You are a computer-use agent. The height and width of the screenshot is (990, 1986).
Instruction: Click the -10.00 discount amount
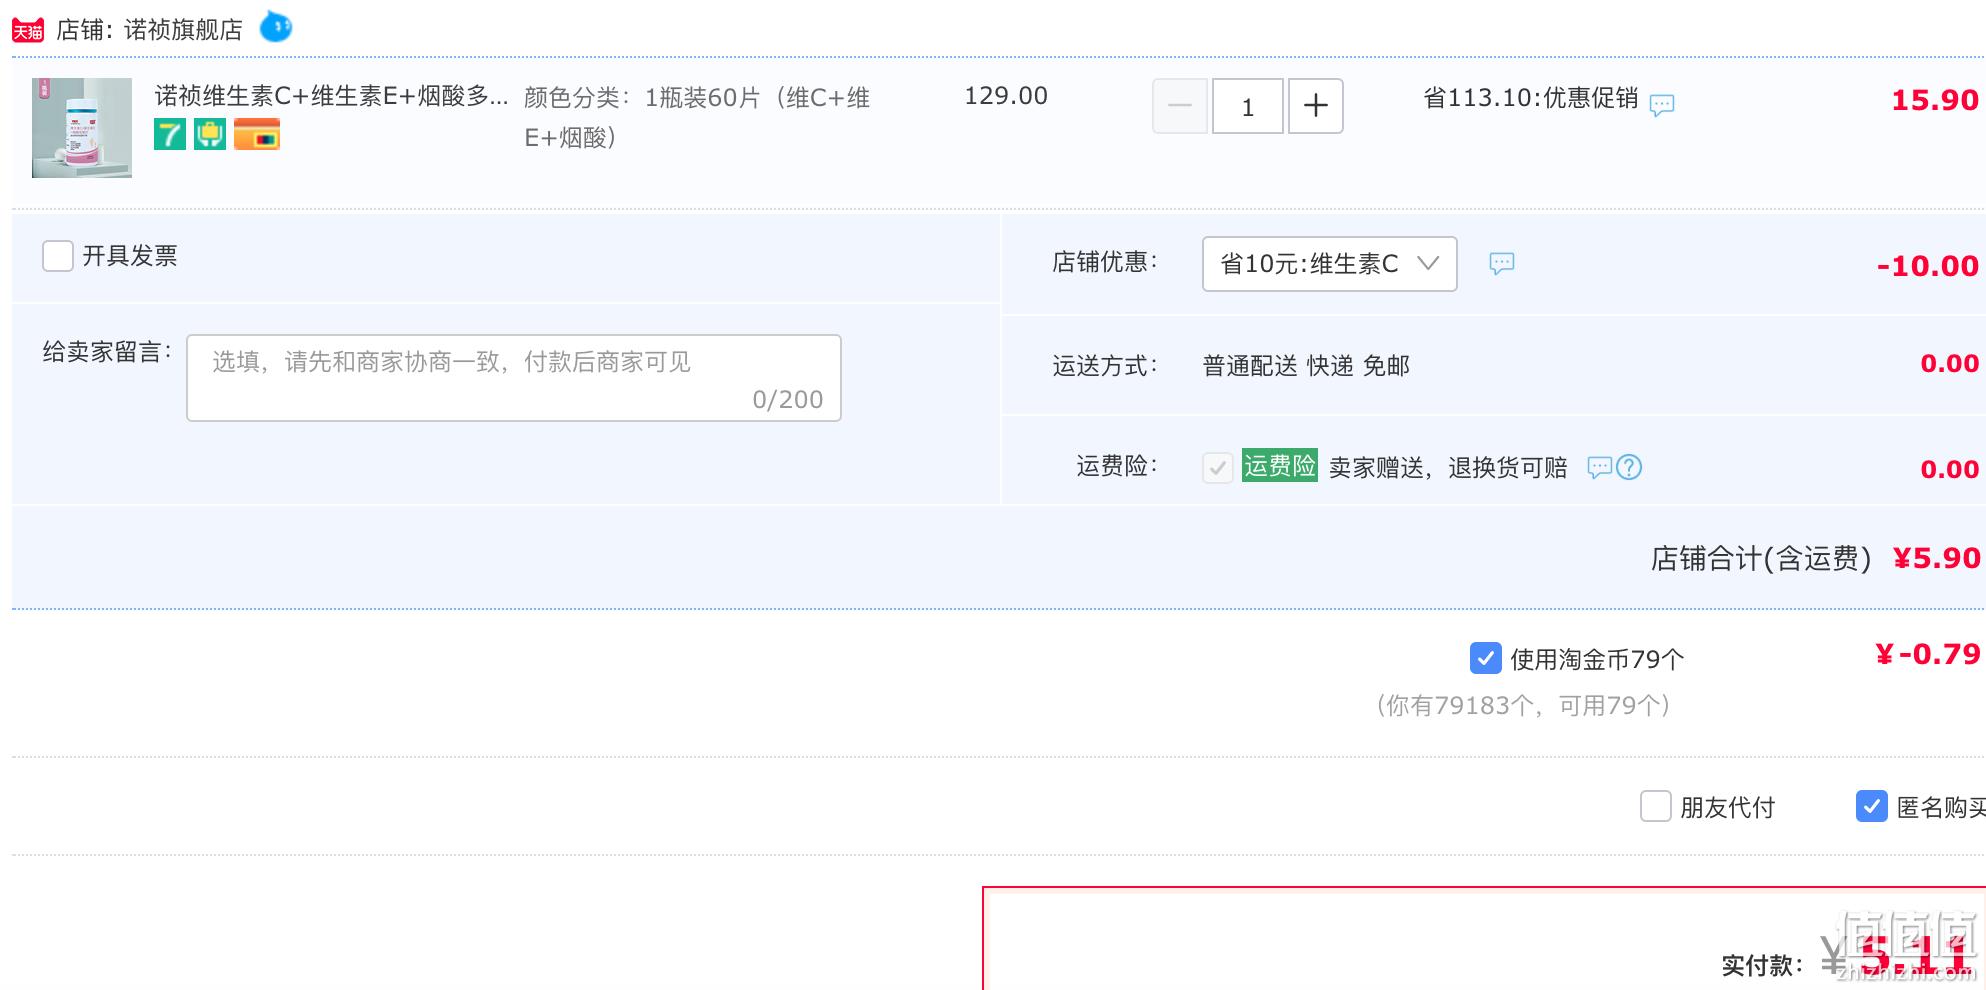coord(1928,266)
